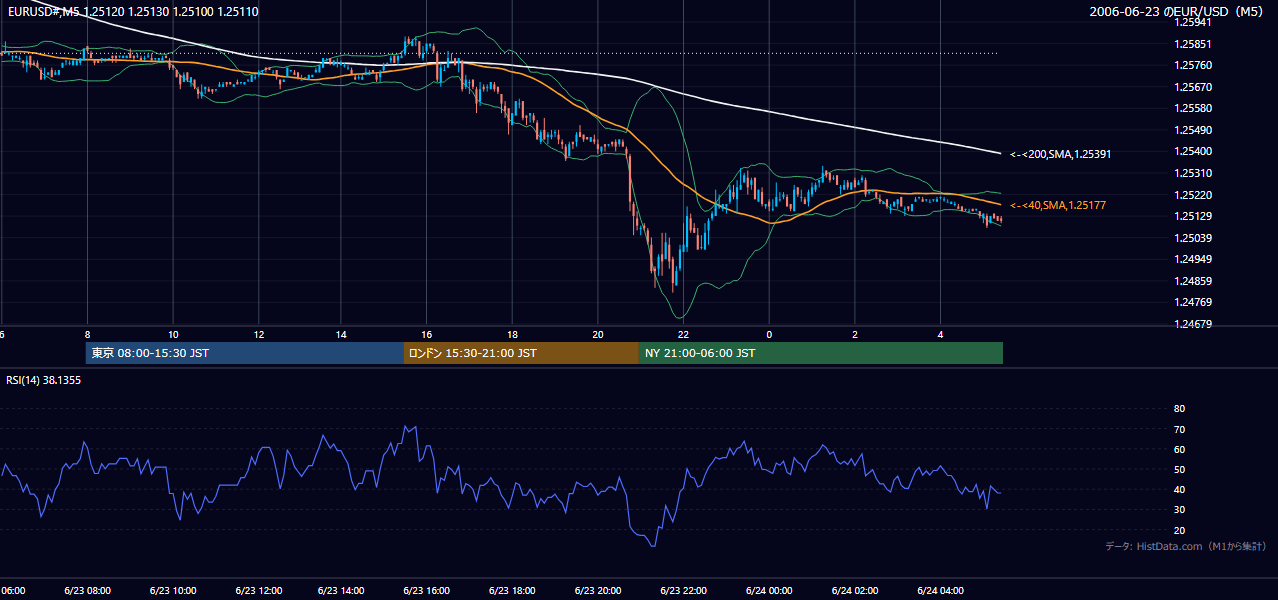The width and height of the screenshot is (1278, 600).
Task: Click hour label 0 under the price chart
Action: [770, 334]
